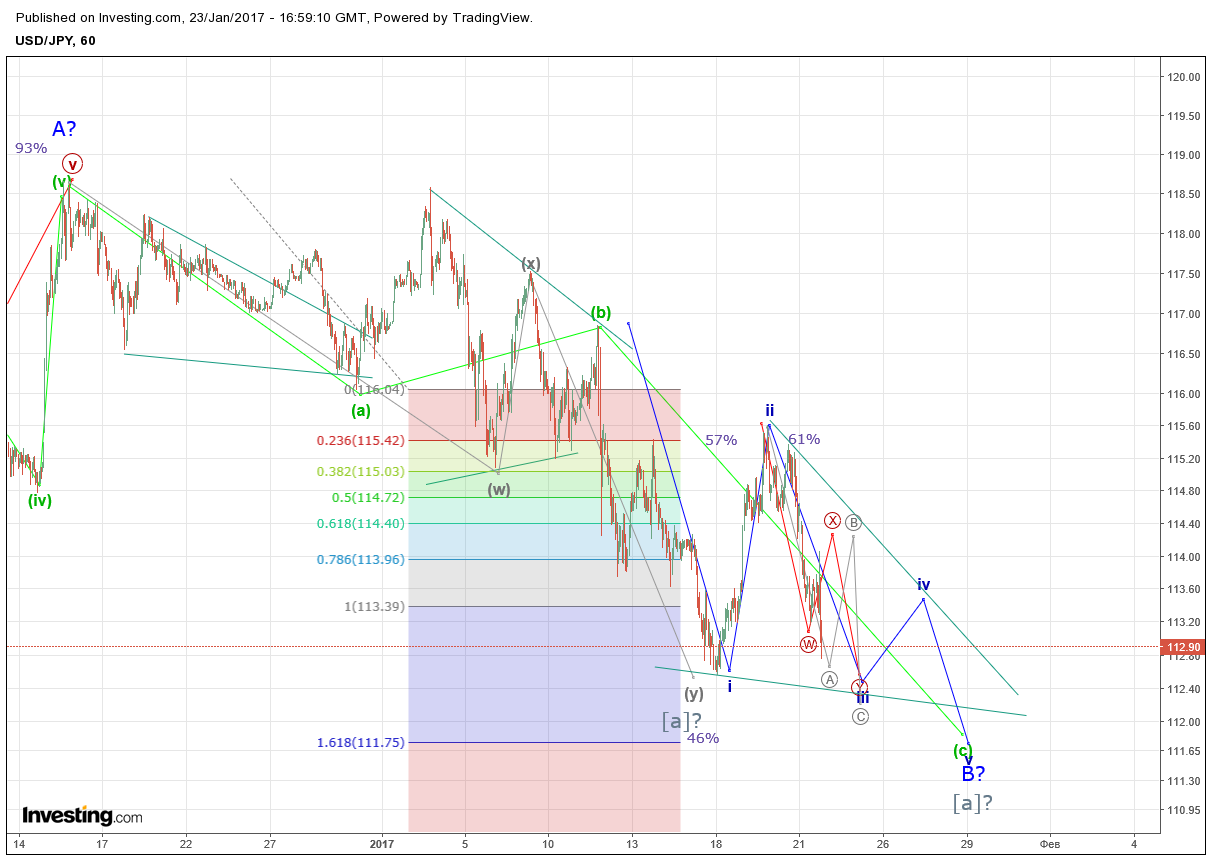Click the red circled v wave marker

[72, 163]
